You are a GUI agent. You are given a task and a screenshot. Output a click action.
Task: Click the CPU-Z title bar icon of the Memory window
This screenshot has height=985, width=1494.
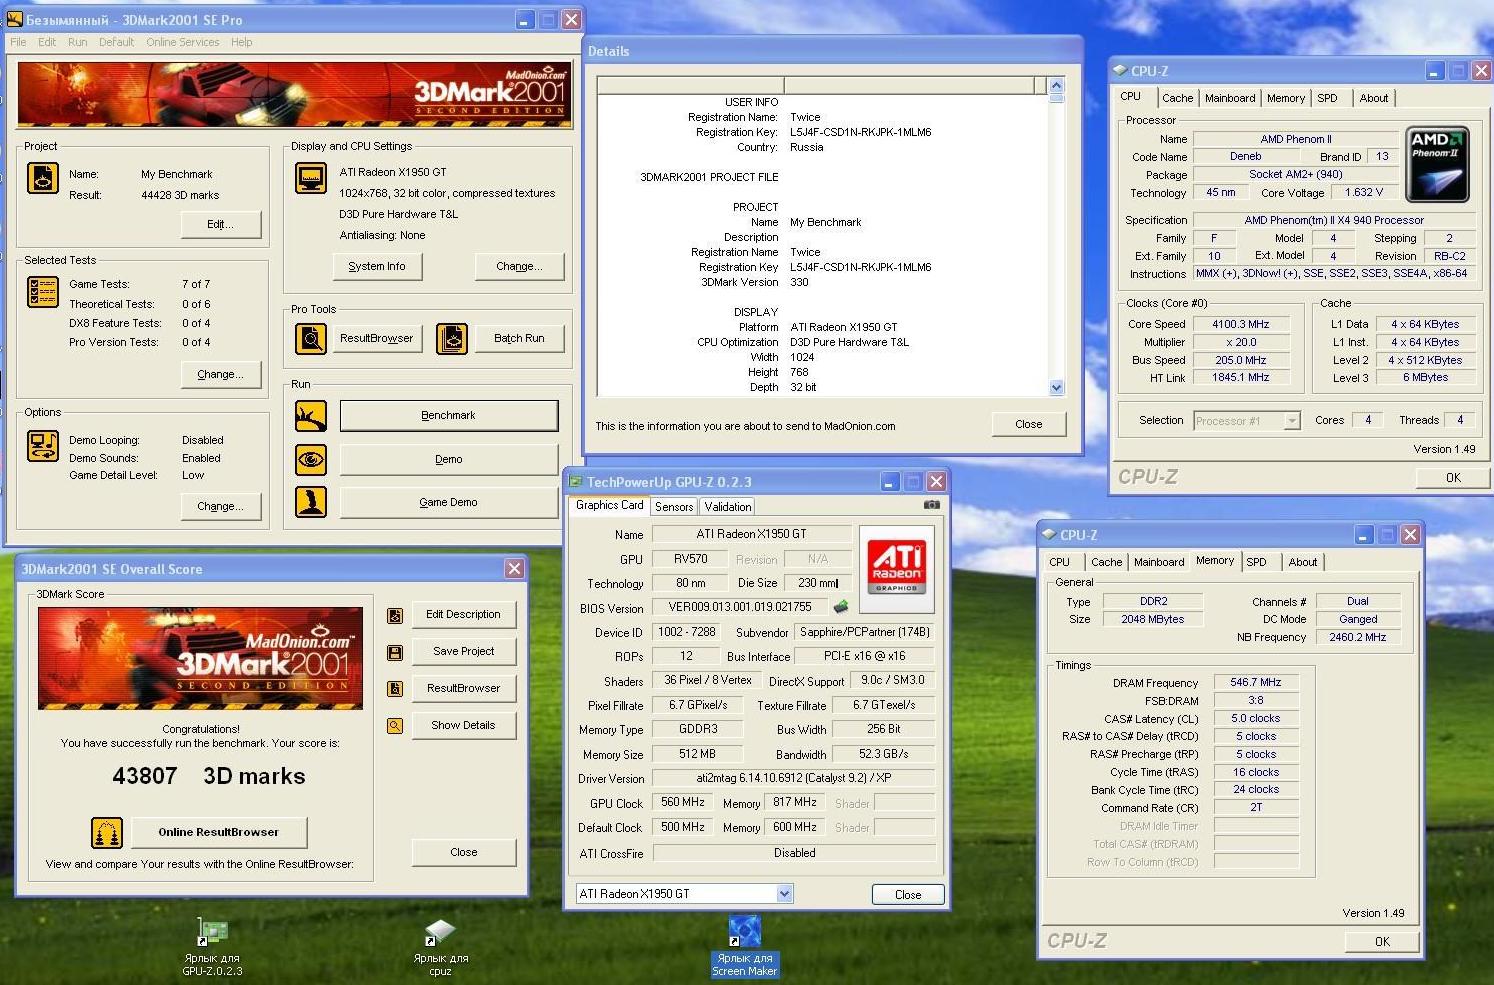click(x=1049, y=535)
